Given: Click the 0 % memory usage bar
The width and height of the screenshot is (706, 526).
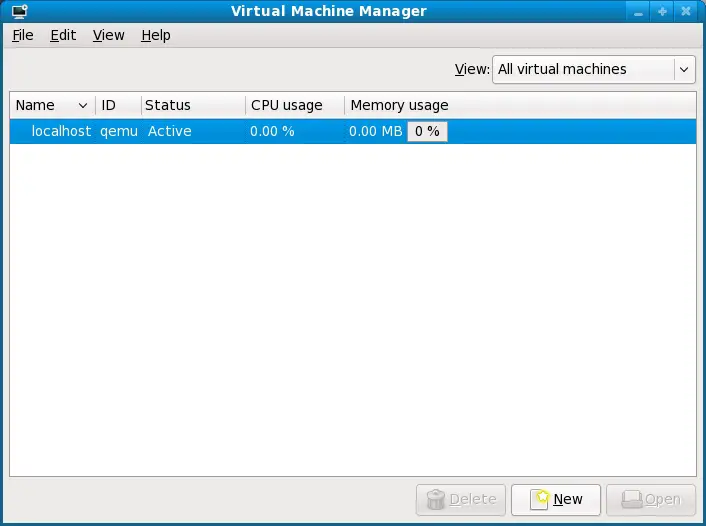Looking at the screenshot, I should click(x=427, y=131).
